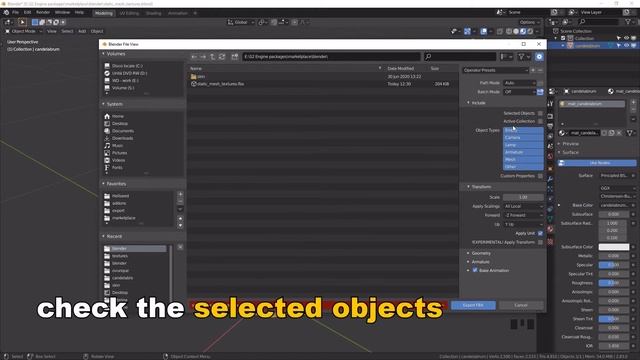This screenshot has width=640, height=360.
Task: Click the Subsurface Color swatch
Action: point(613,247)
